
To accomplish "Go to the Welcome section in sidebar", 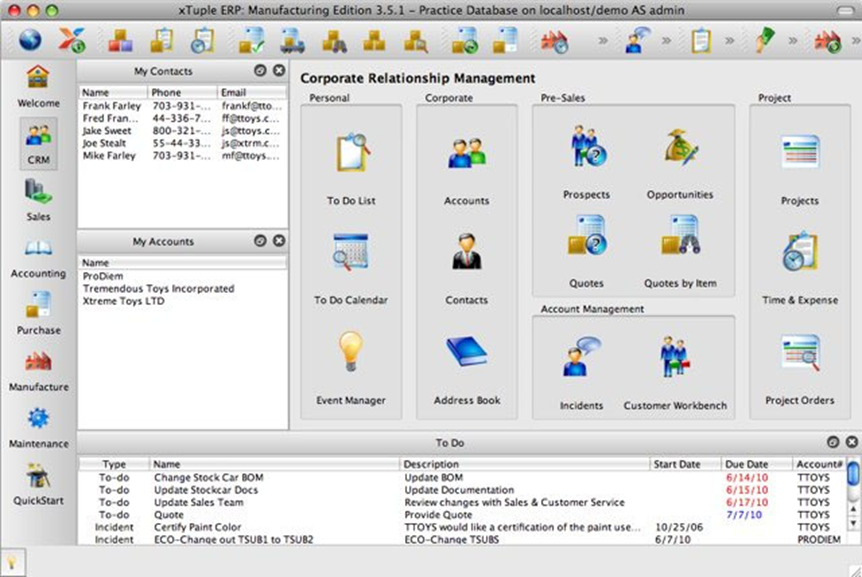I will 38,86.
